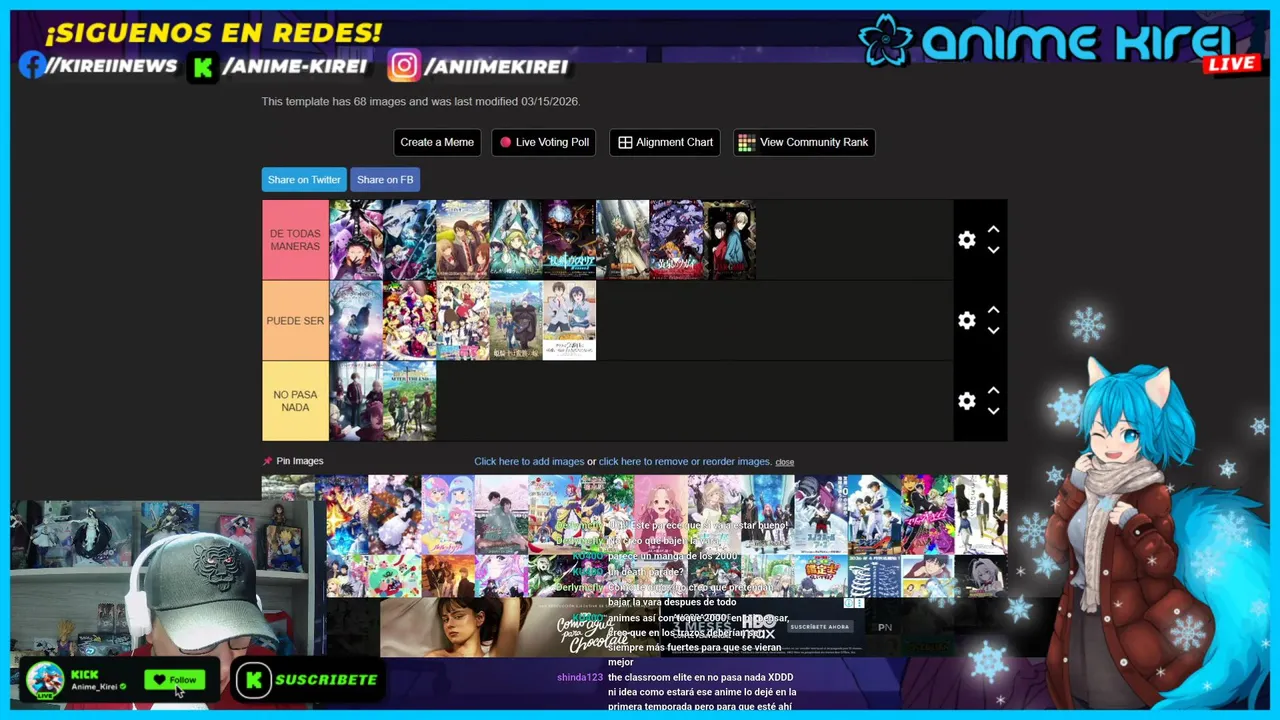1280x720 pixels.
Task: Move PUEDE SER tier down with arrow
Action: 993,330
